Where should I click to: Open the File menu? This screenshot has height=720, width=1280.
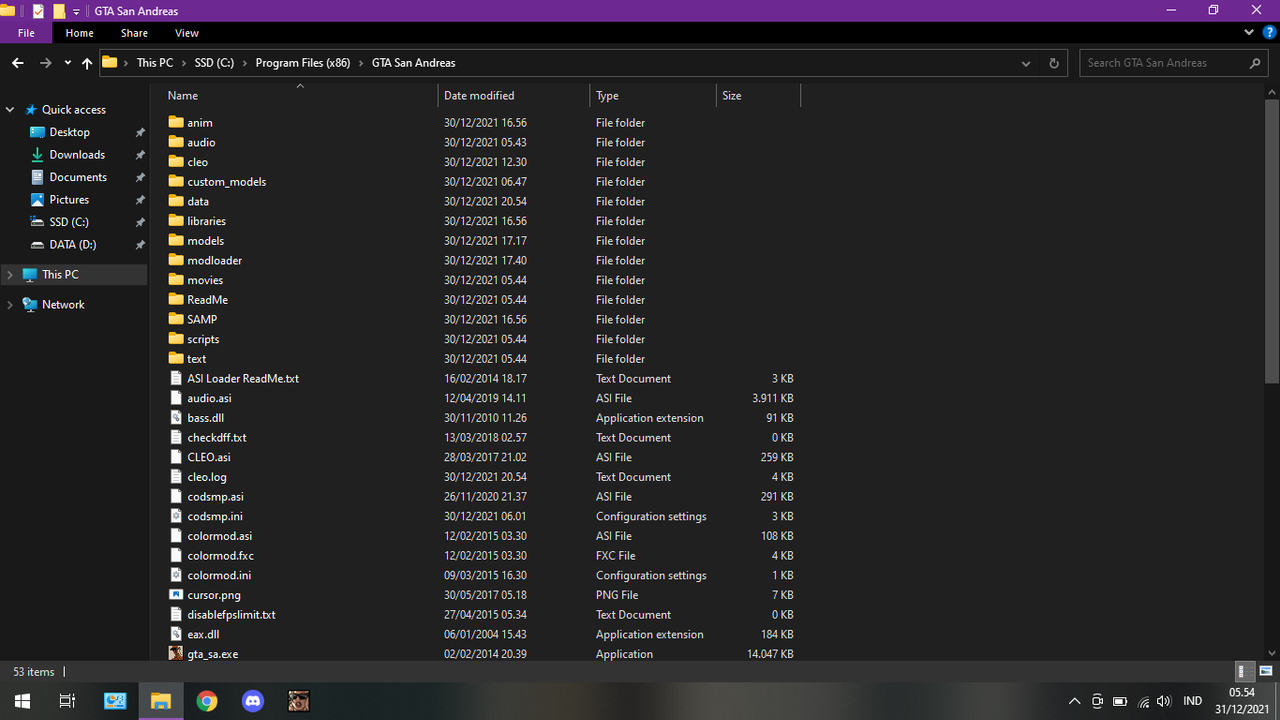click(x=26, y=33)
